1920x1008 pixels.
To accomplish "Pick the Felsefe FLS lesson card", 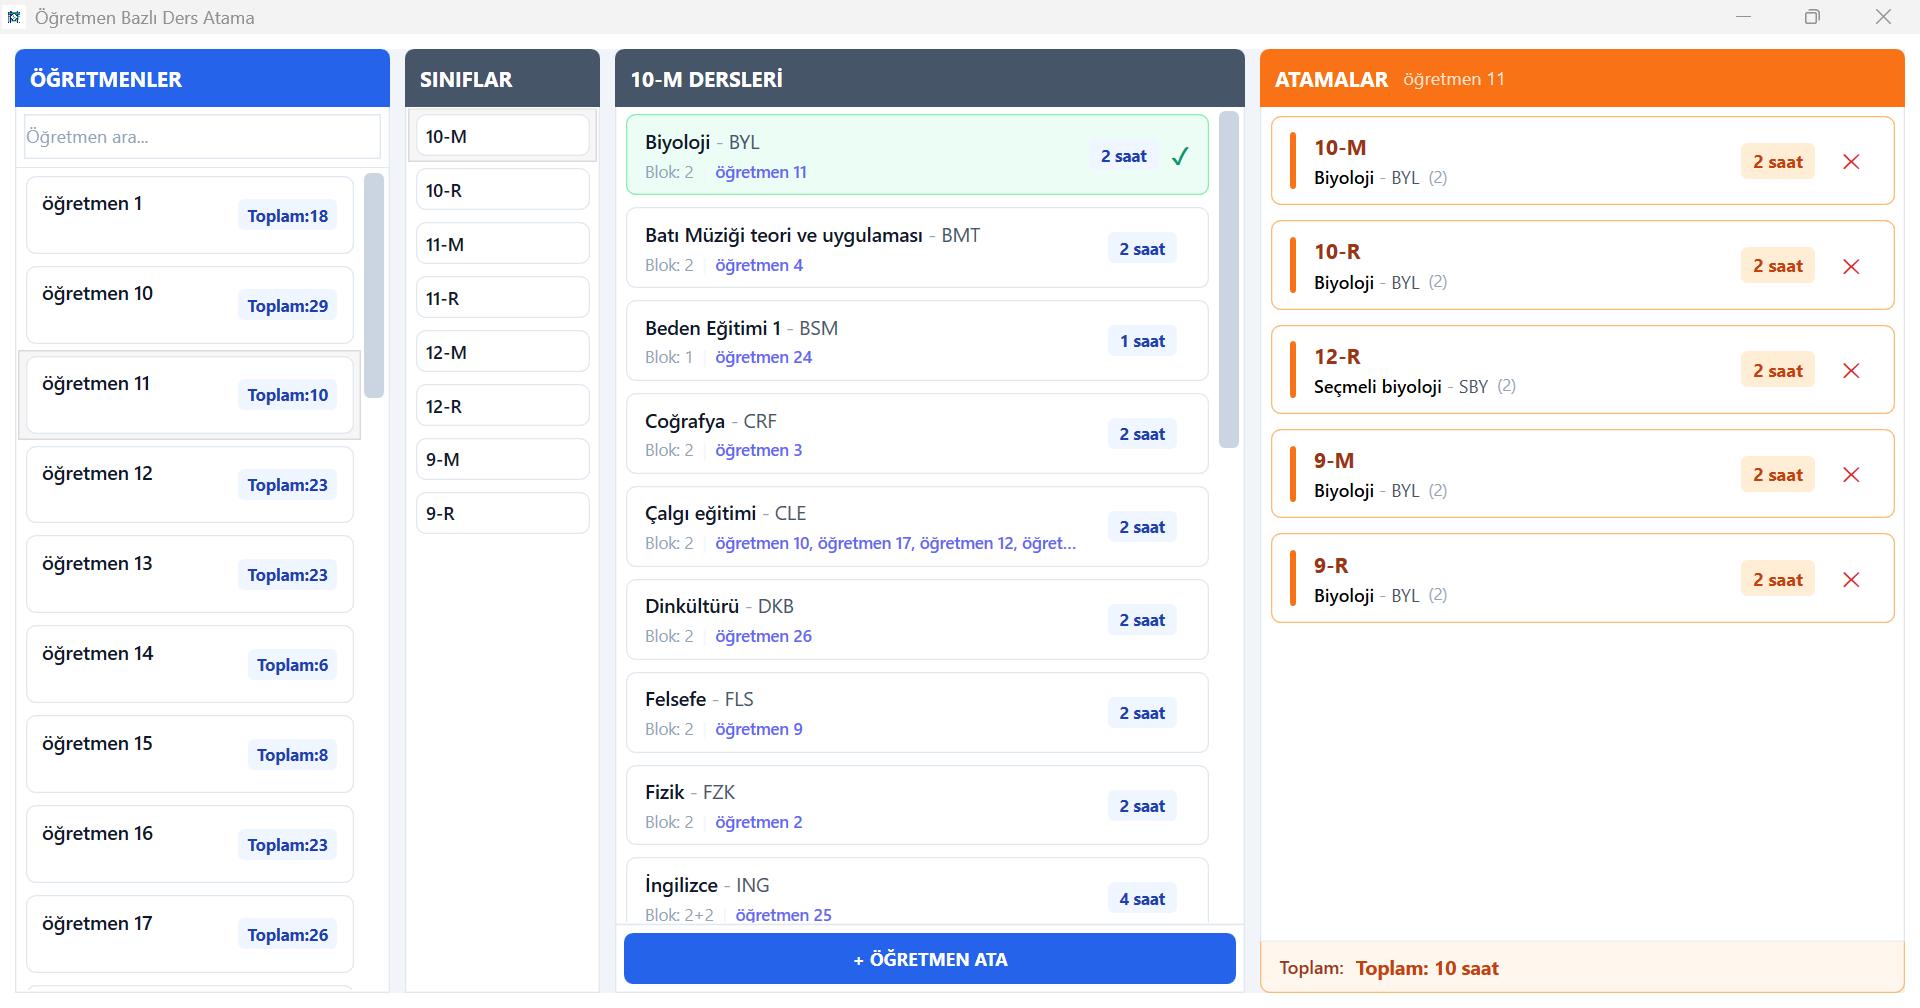I will [916, 712].
